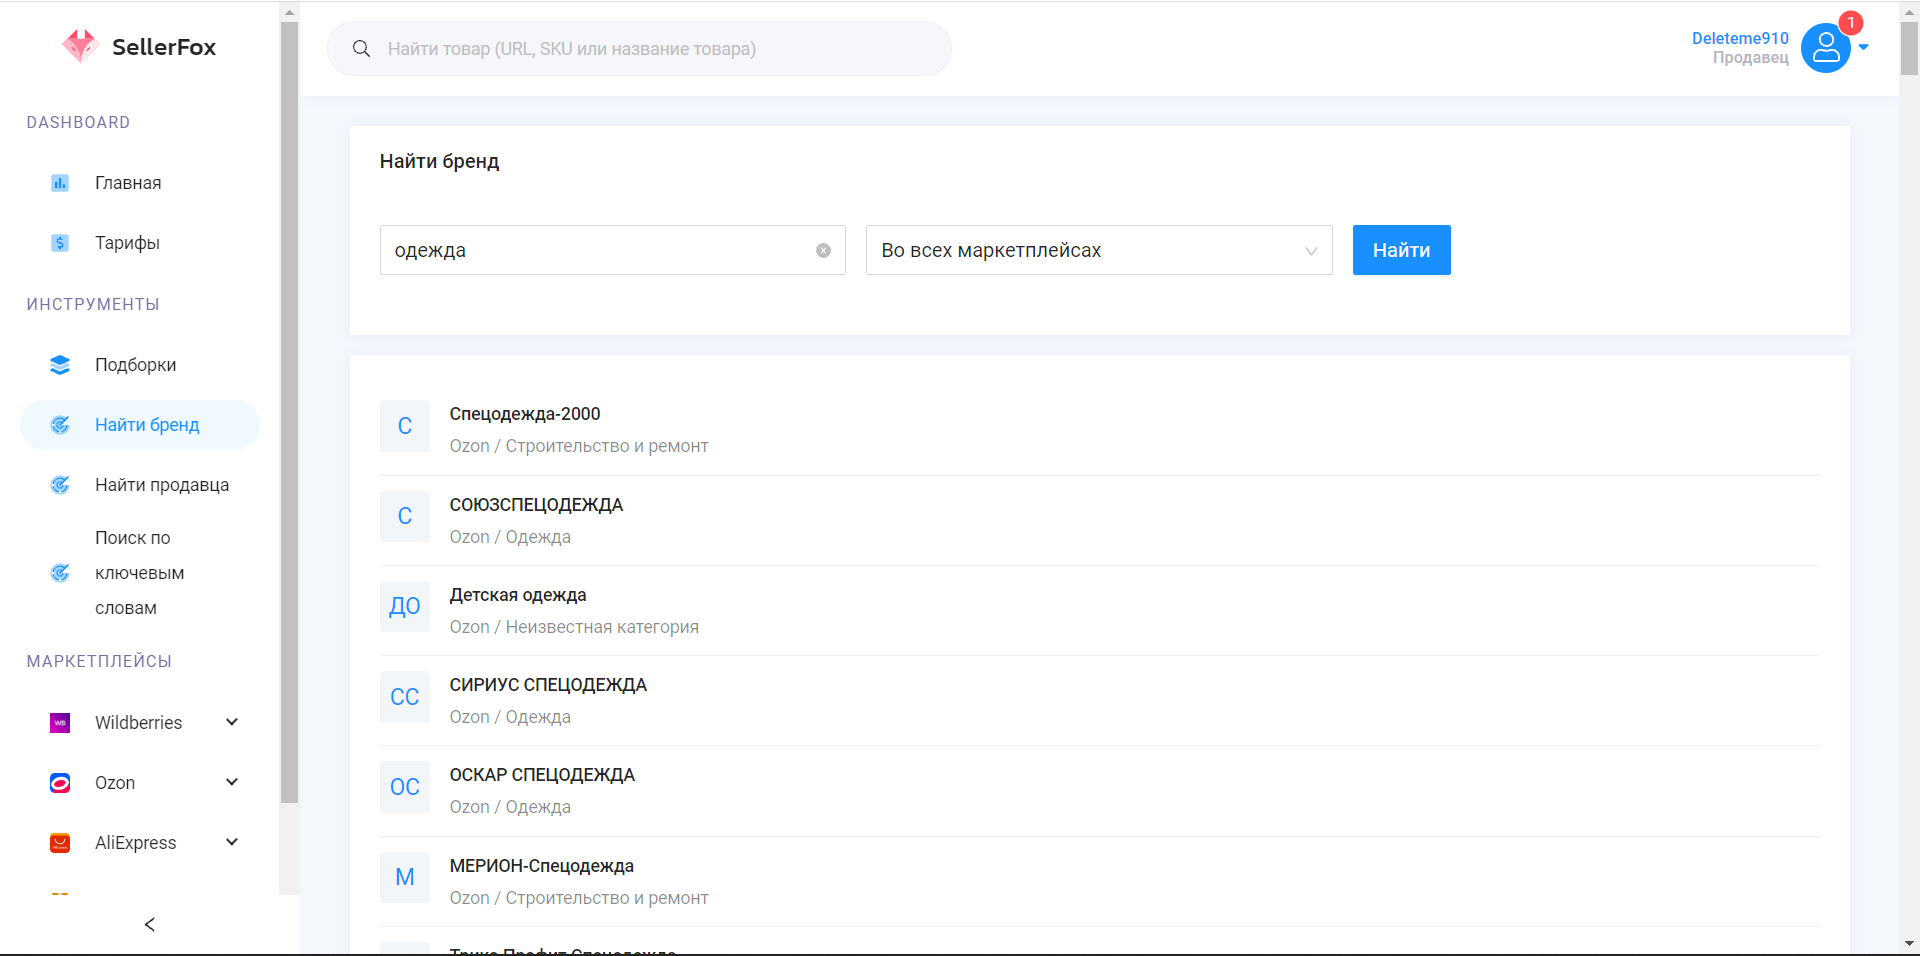Click the SellerFox brand name text
The width and height of the screenshot is (1920, 956).
tap(164, 47)
